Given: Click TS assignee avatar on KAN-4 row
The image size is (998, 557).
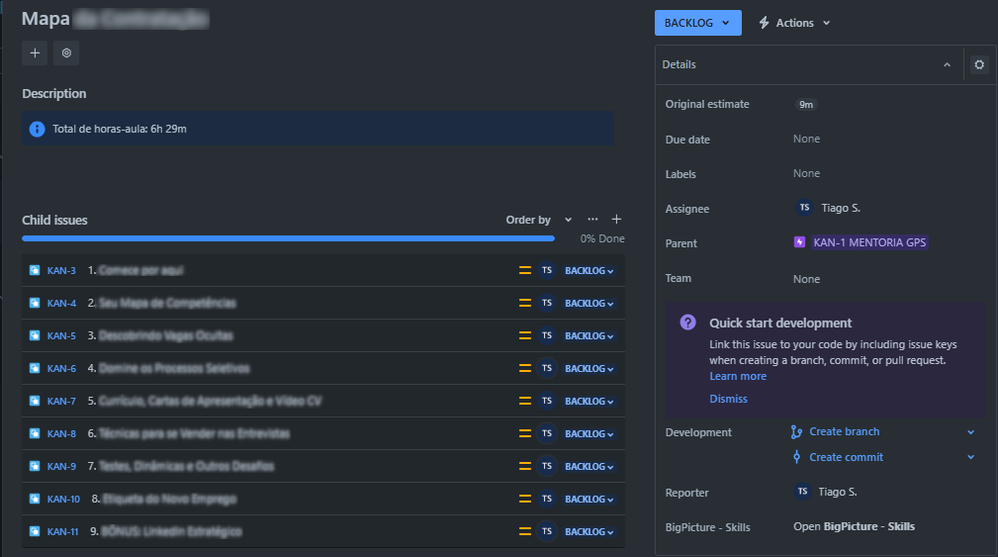Looking at the screenshot, I should 547,303.
